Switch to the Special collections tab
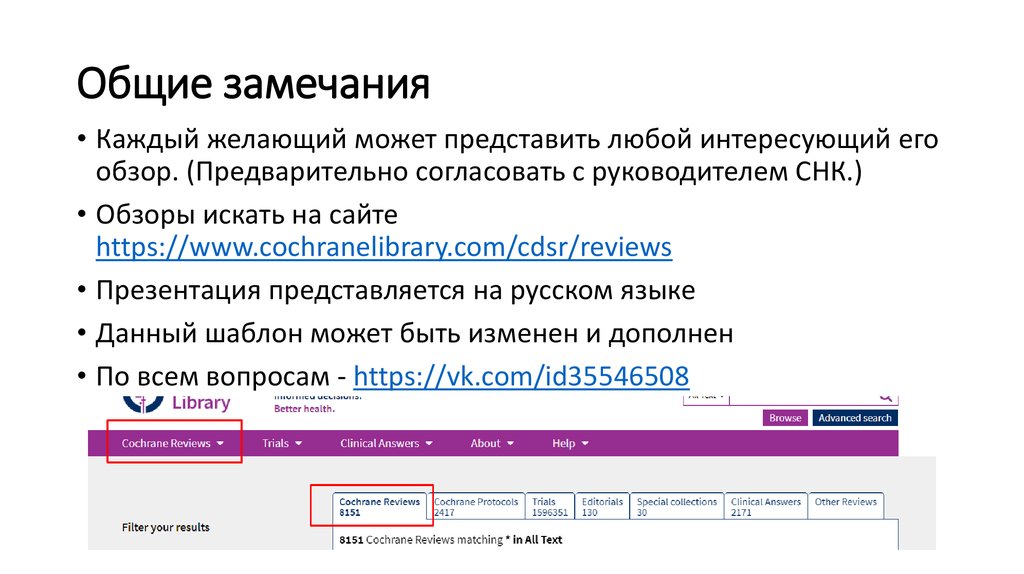 pyautogui.click(x=677, y=507)
